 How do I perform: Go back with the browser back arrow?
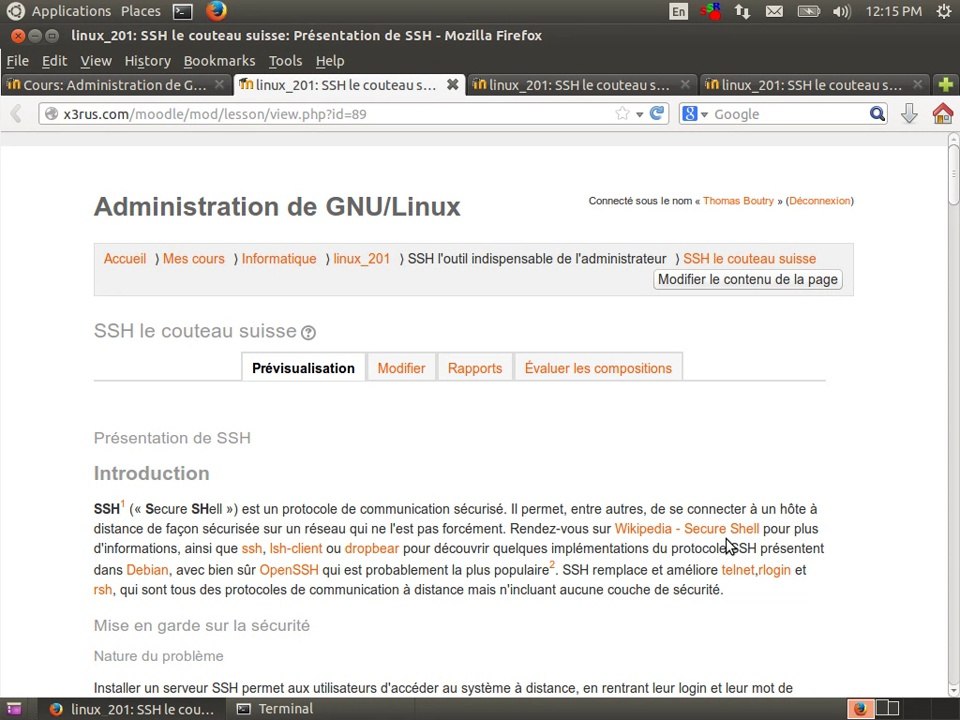pyautogui.click(x=16, y=114)
